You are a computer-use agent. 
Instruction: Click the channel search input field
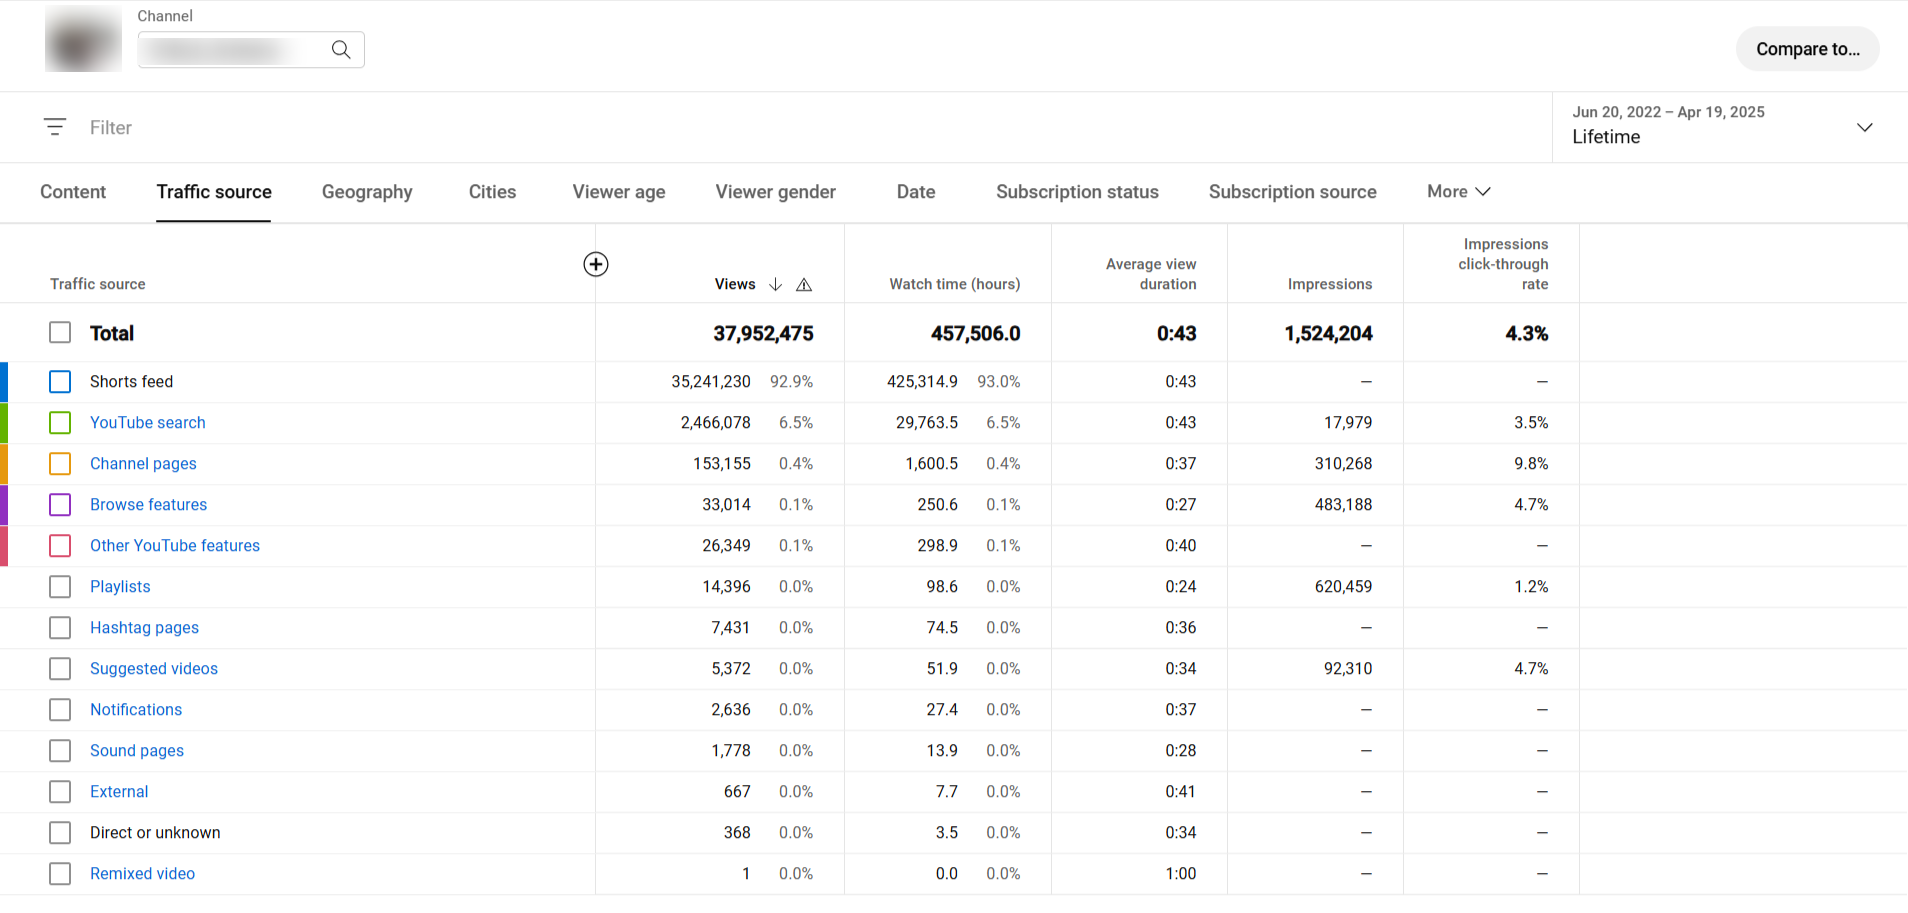[251, 49]
